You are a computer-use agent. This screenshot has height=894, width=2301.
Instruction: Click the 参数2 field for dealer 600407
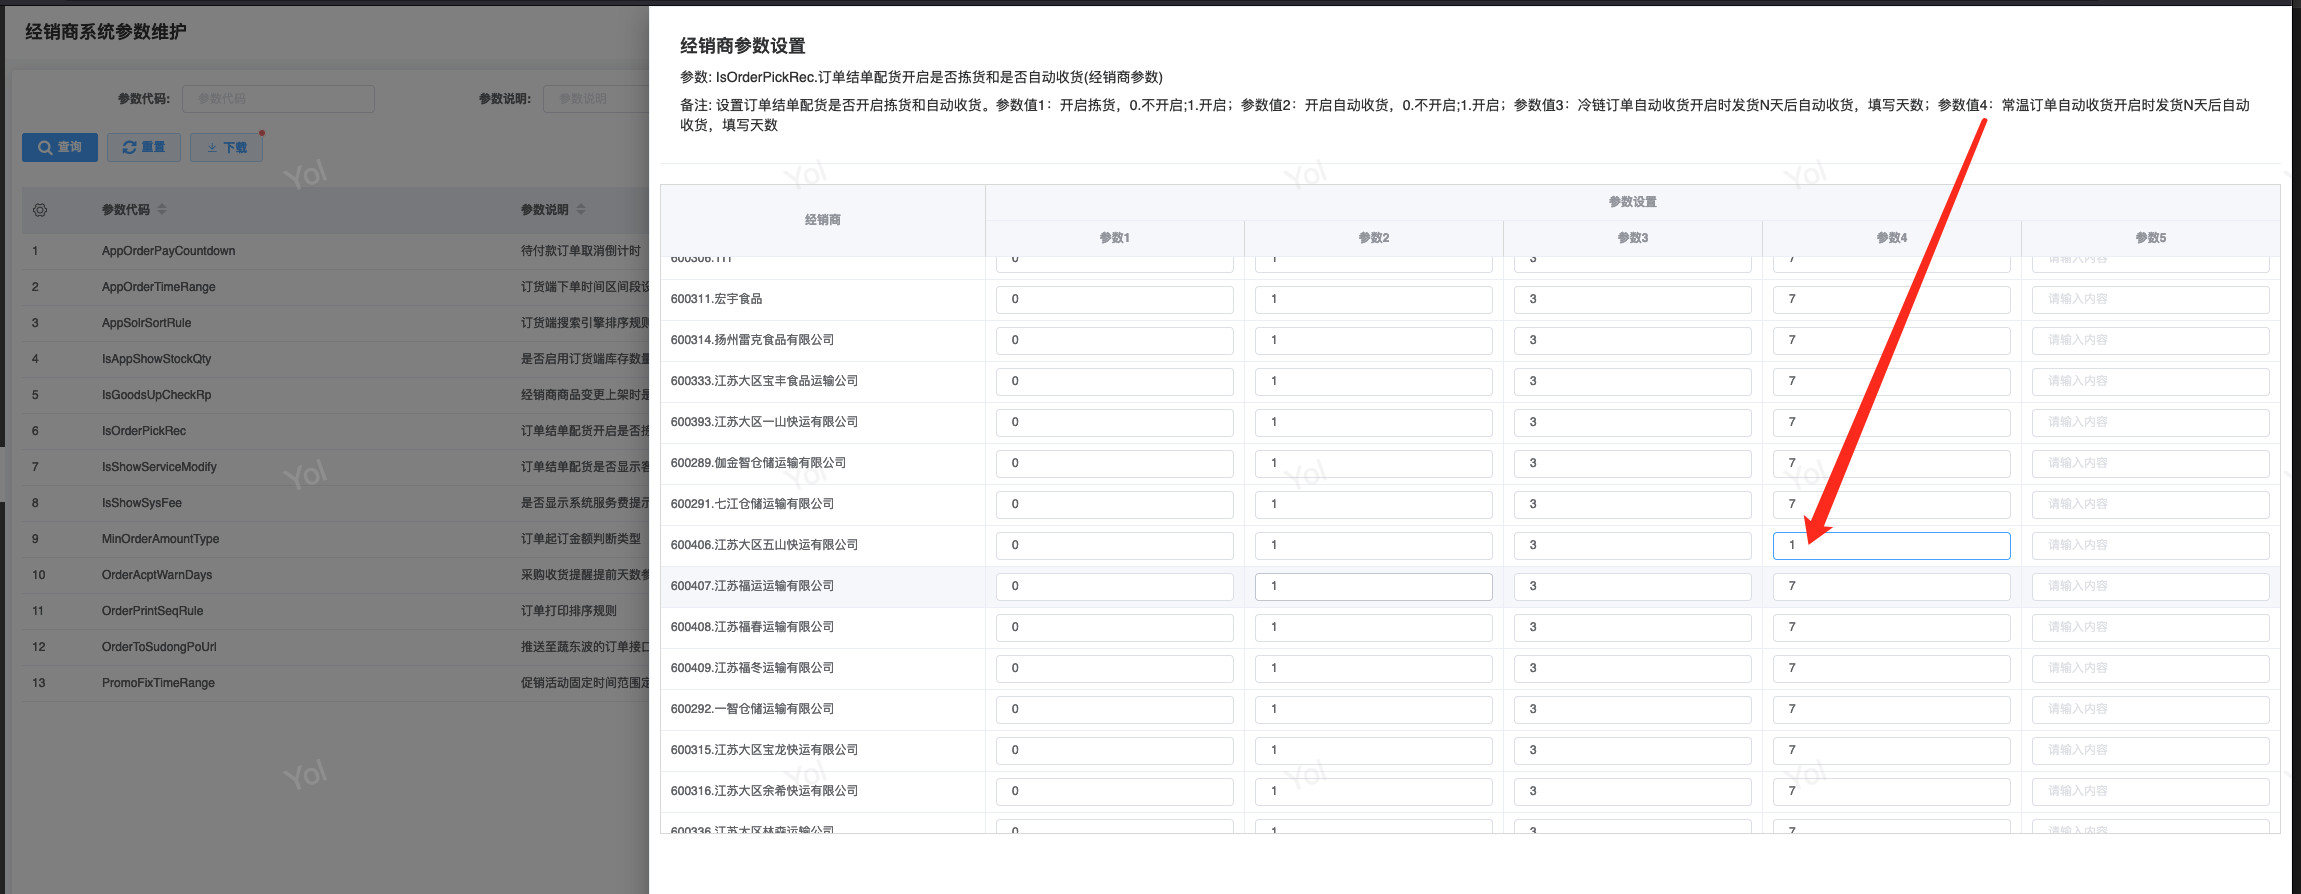coord(1373,586)
